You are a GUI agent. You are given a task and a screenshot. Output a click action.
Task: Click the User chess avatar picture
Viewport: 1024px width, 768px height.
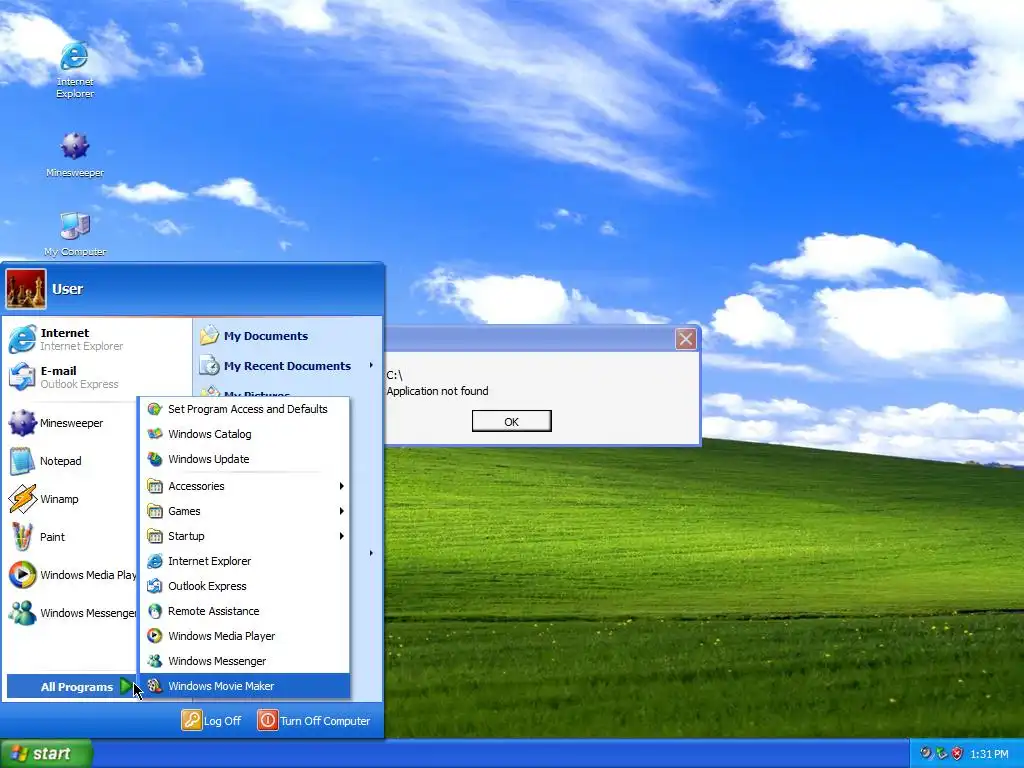[x=26, y=289]
